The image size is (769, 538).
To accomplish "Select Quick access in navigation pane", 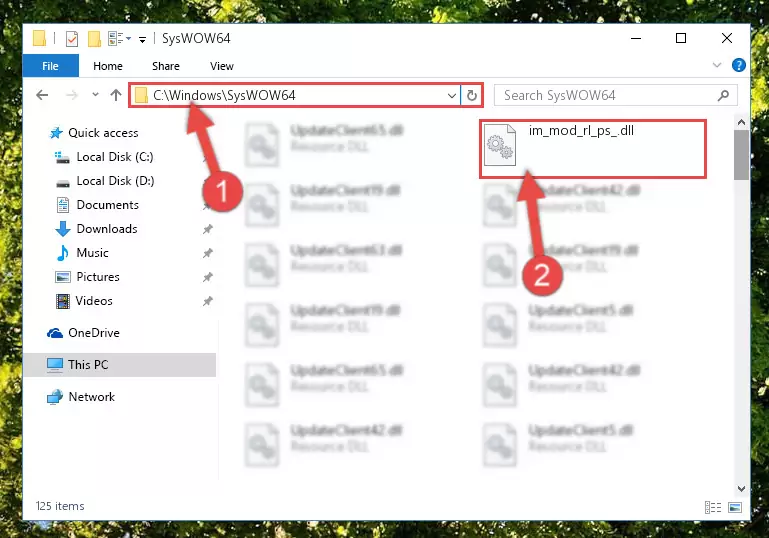I will click(x=103, y=133).
